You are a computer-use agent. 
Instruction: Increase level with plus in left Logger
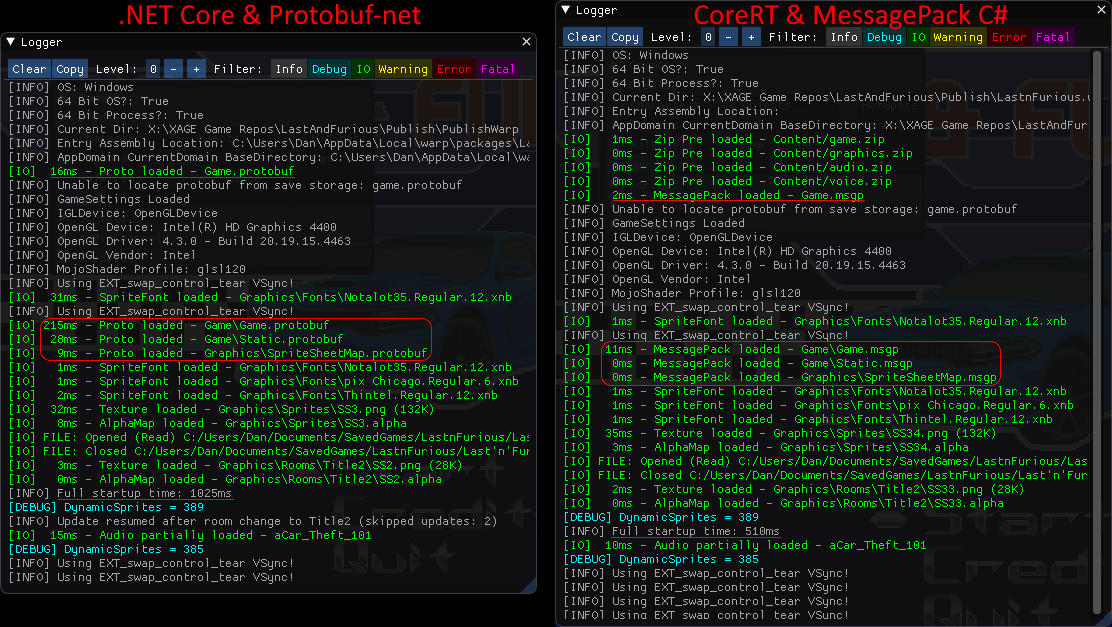(196, 69)
